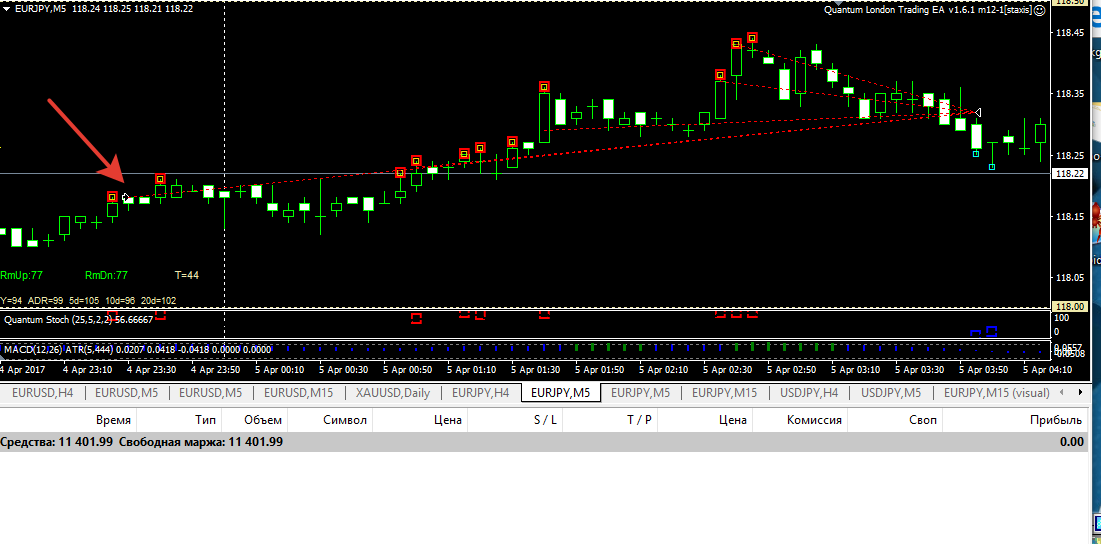Click the 0.00 profit total value
Viewport: 1101px width, 544px height.
click(x=1072, y=442)
